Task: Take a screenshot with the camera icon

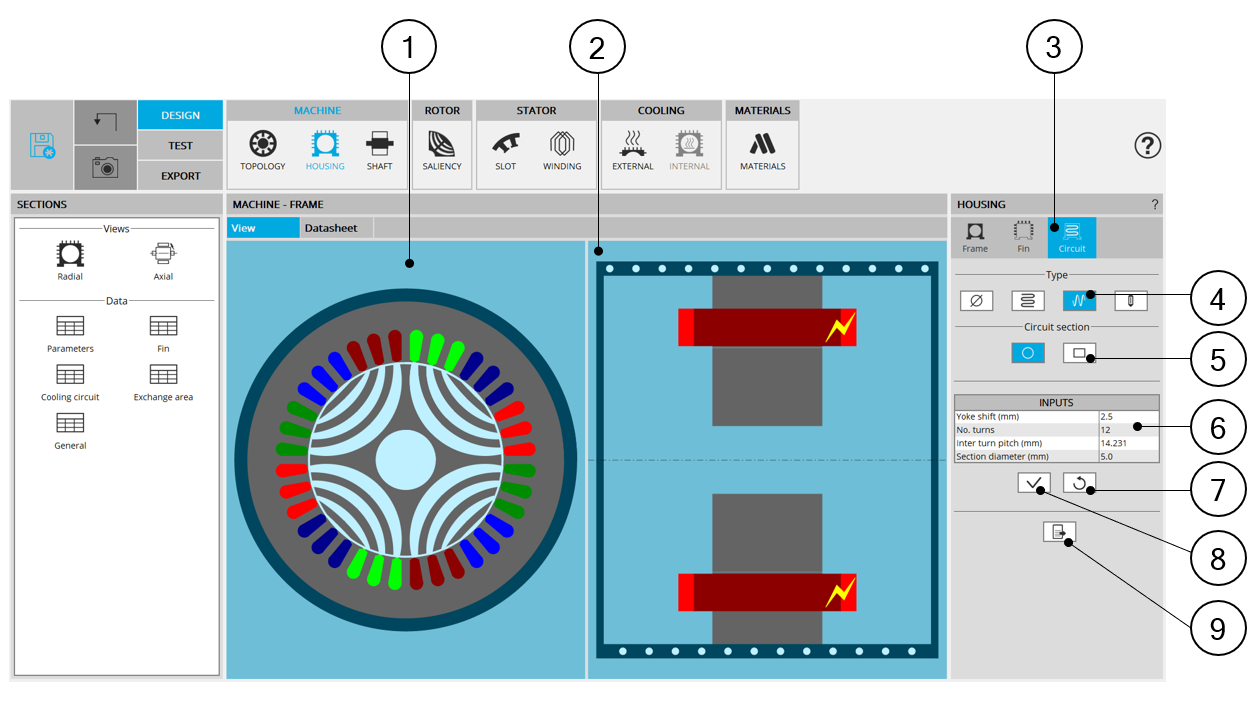Action: point(105,167)
